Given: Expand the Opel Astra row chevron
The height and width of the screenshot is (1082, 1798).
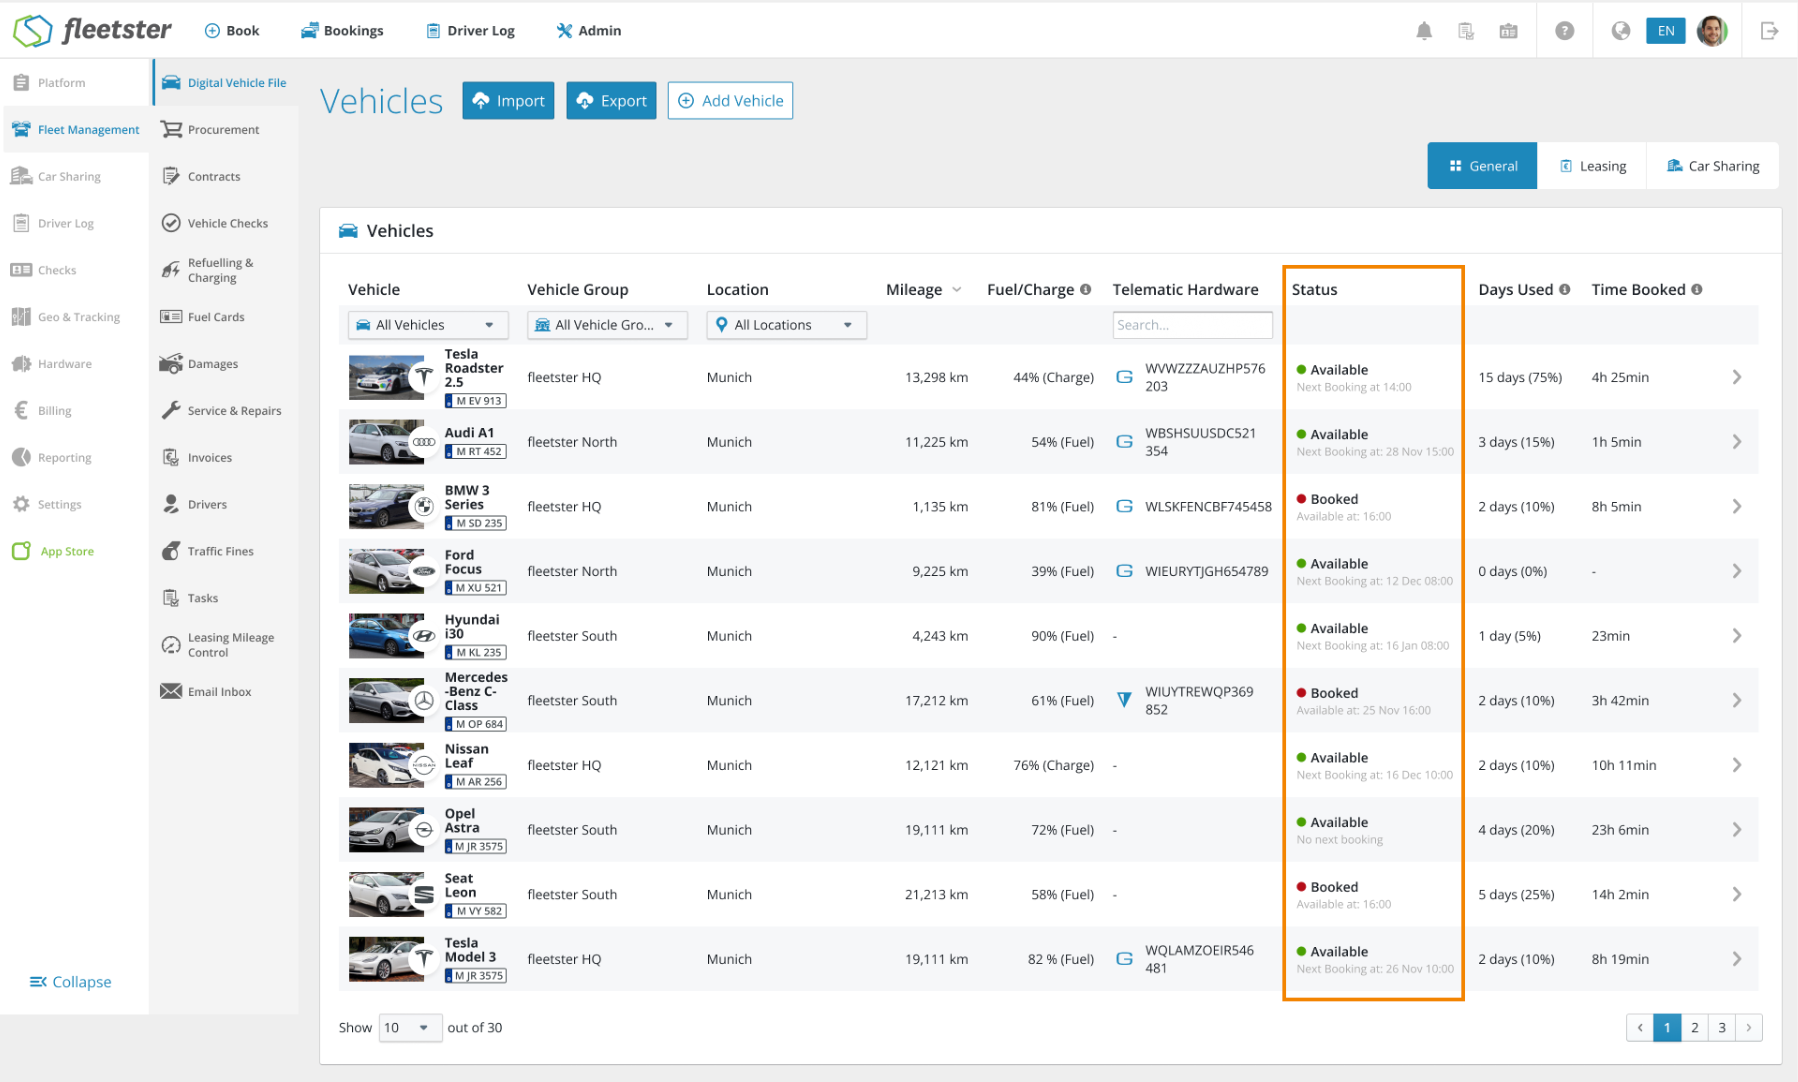Looking at the screenshot, I should point(1737,830).
